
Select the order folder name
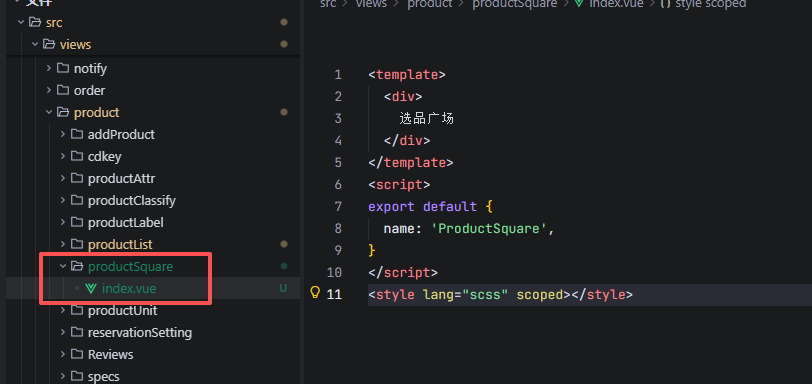[x=90, y=90]
